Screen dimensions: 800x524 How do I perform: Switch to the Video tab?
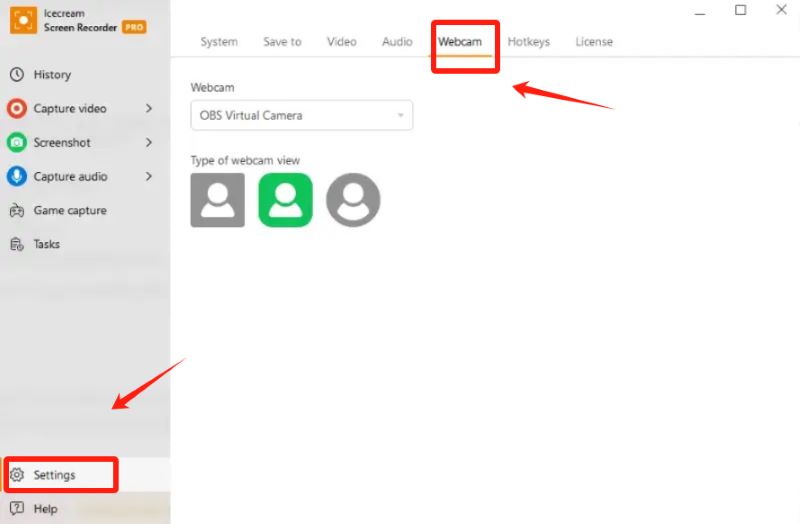[x=341, y=42]
